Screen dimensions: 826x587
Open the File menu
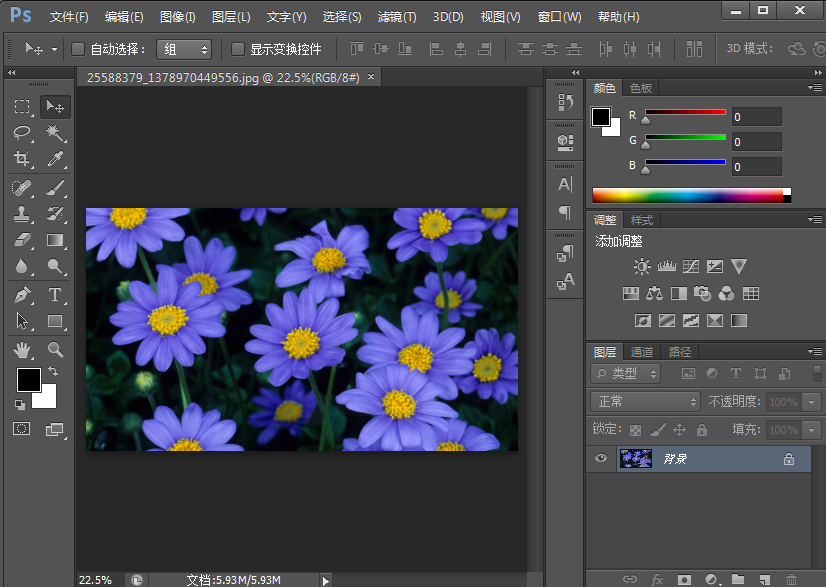point(69,17)
